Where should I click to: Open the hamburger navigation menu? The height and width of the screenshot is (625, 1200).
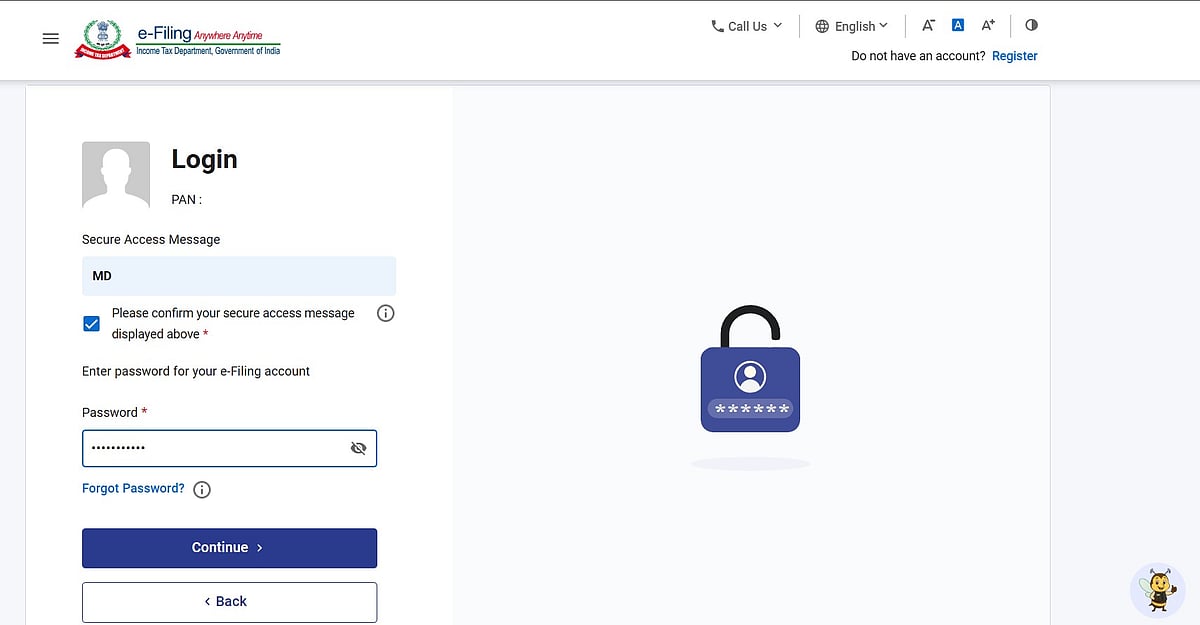(x=51, y=39)
